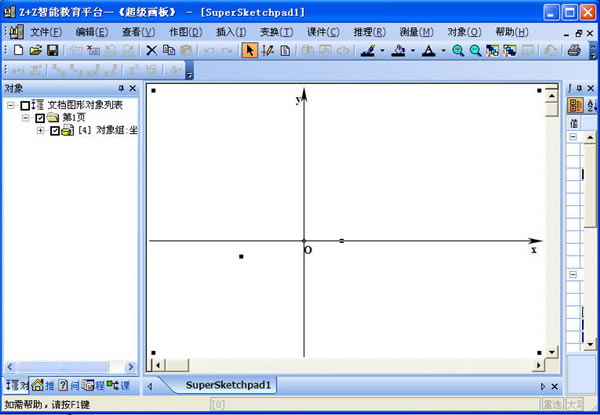Select the arrow pointer tool
Image resolution: width=600 pixels, height=415 pixels.
pyautogui.click(x=249, y=50)
